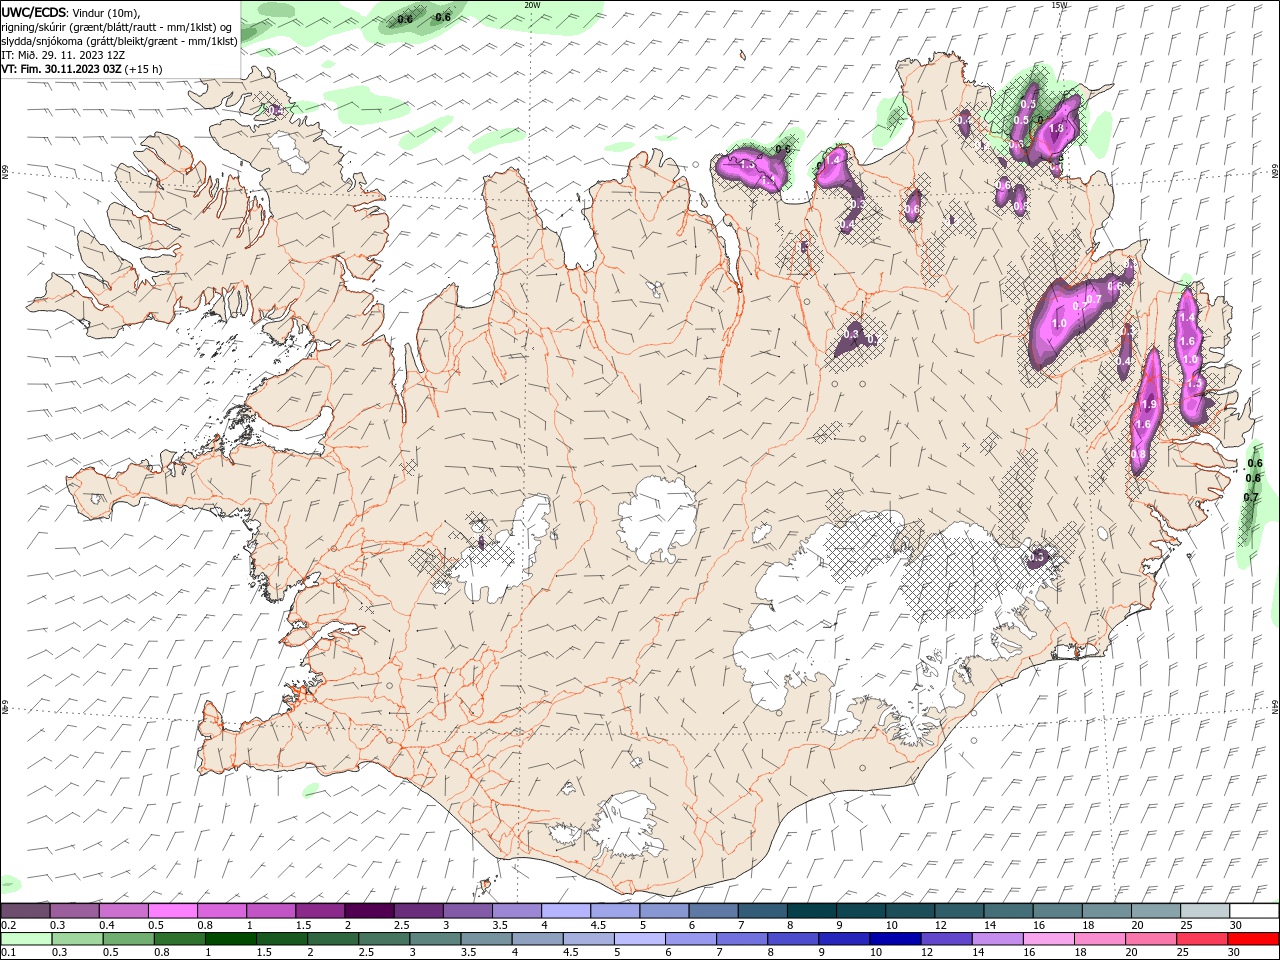This screenshot has width=1280, height=960.
Task: Pick the lower-row legend swatch starting at 7
Action: (x=742, y=939)
